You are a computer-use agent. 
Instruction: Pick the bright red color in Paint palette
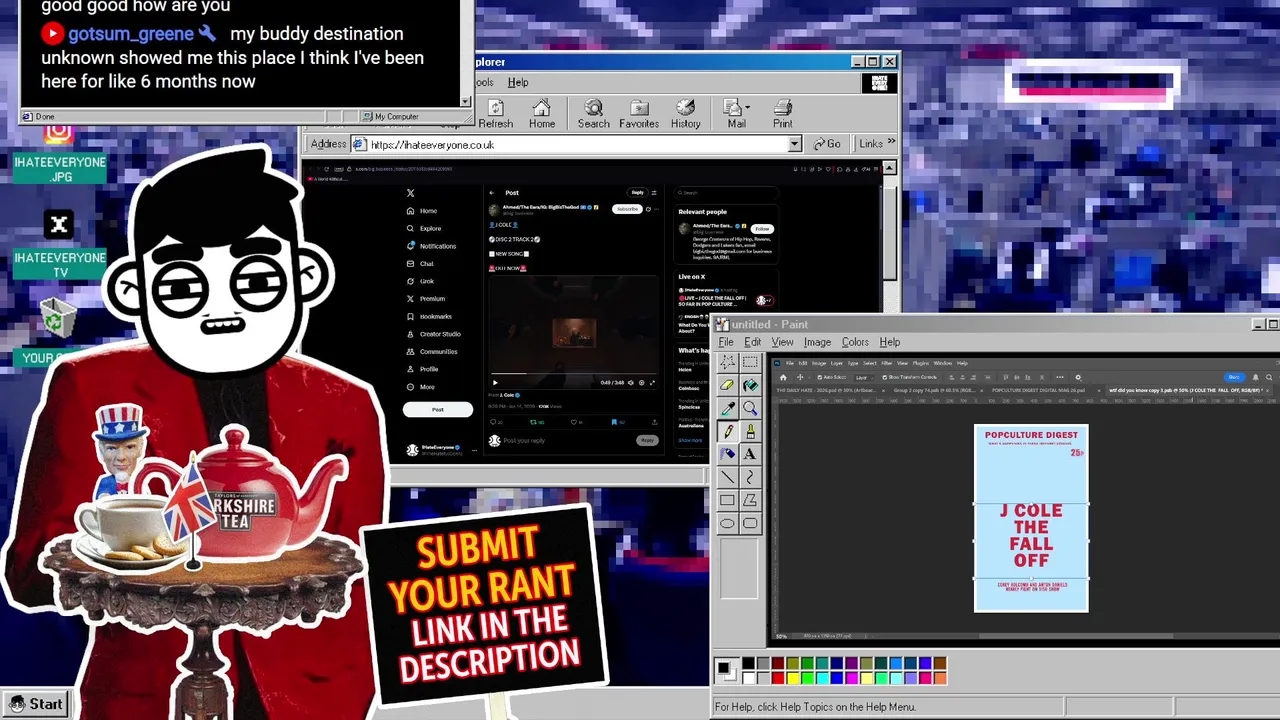click(778, 678)
